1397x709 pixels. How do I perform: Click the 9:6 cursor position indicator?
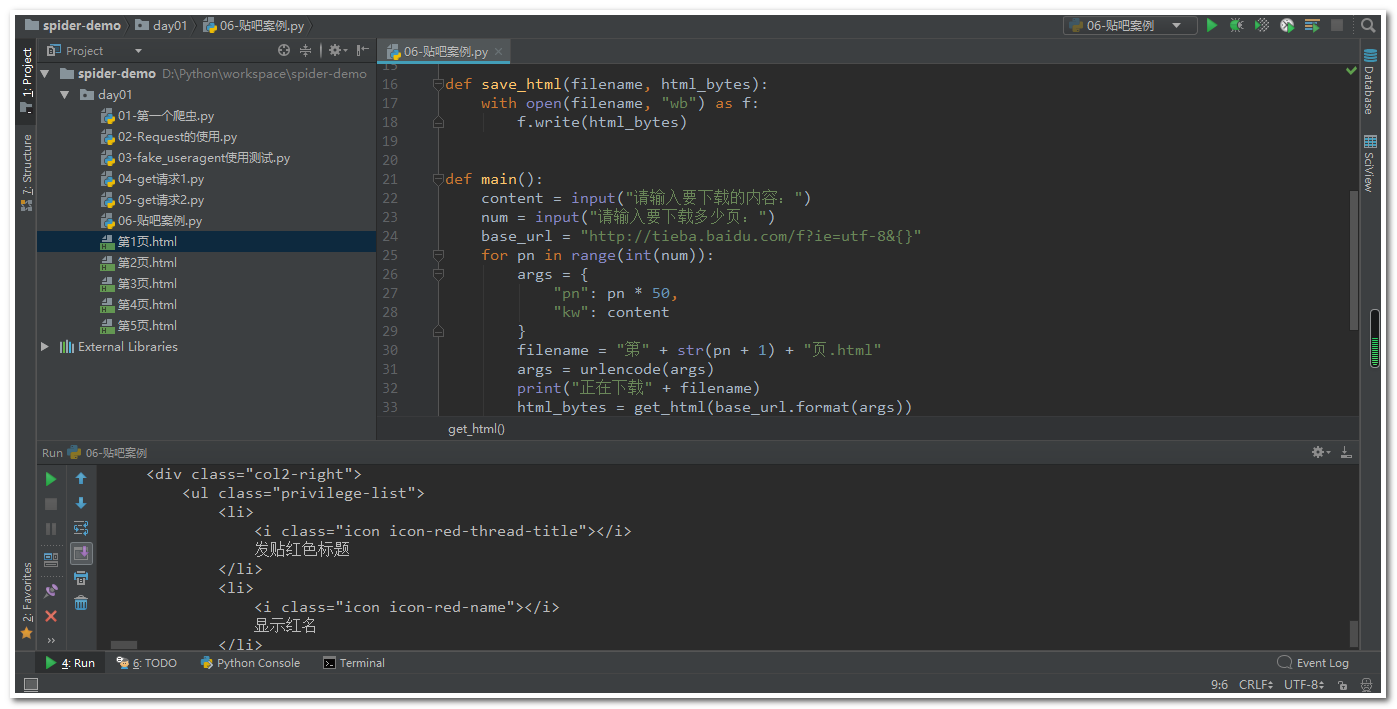1219,685
